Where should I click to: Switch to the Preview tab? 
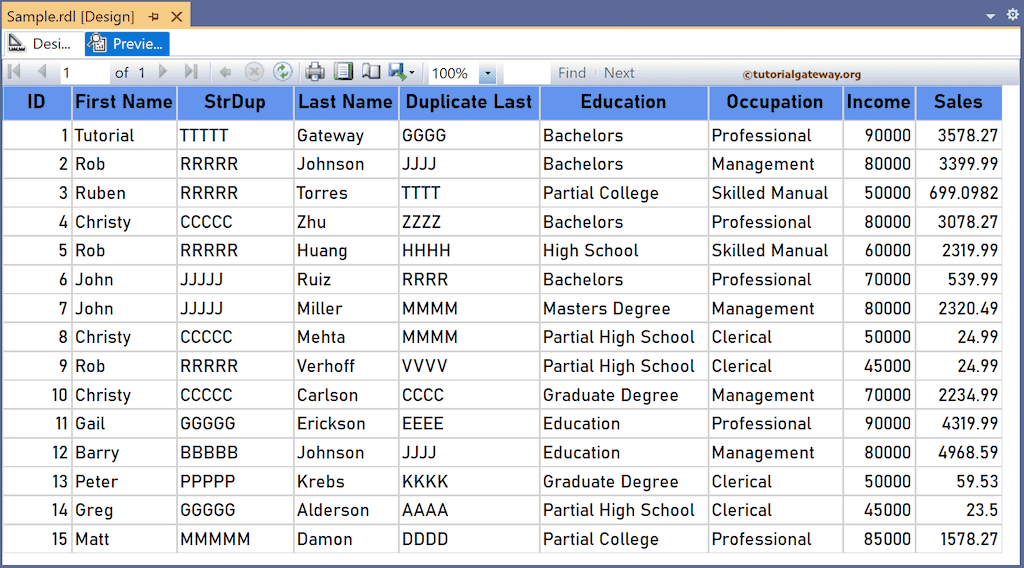tap(127, 44)
